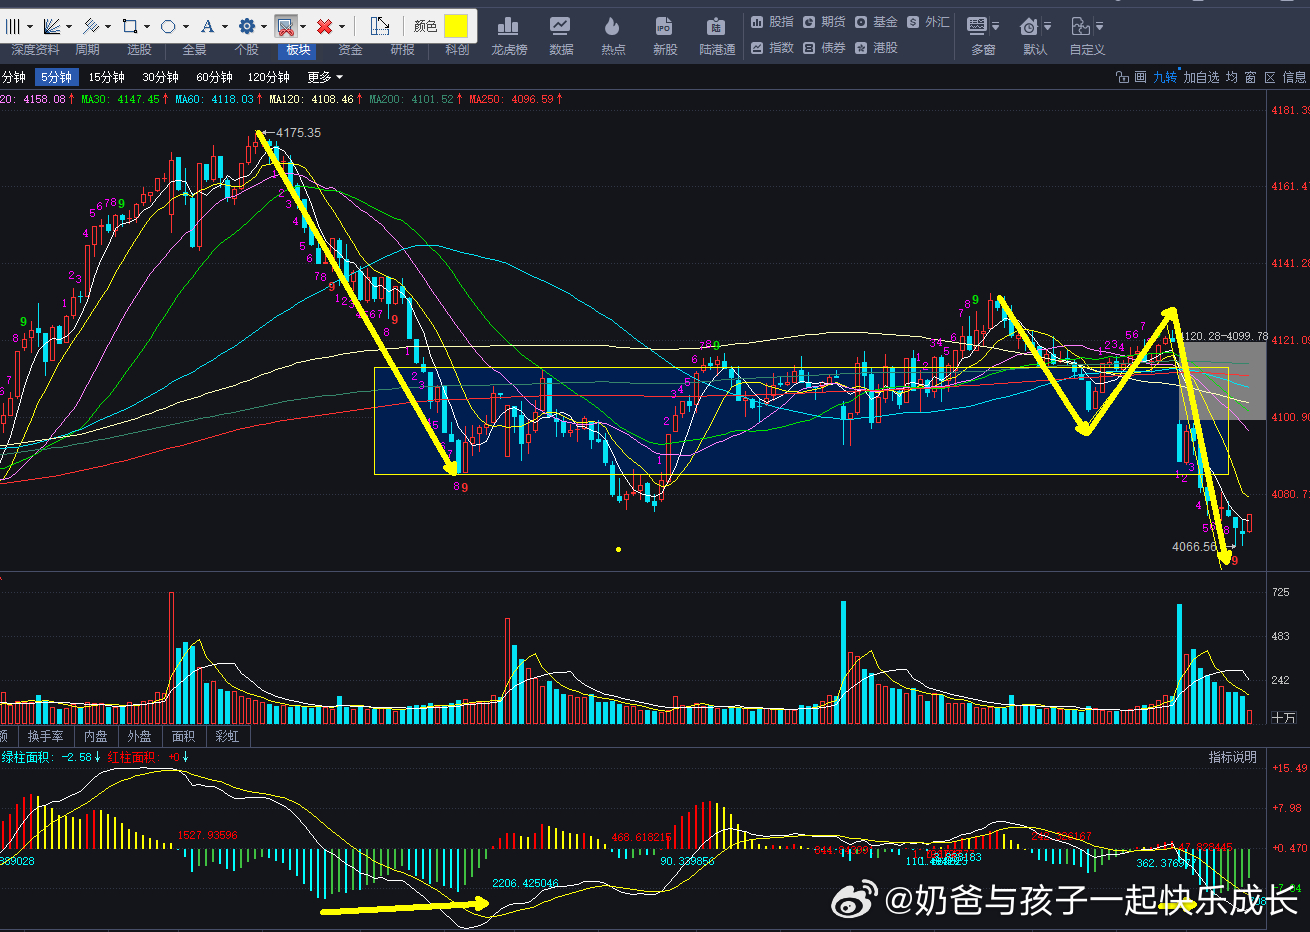Click the red X delete-drawings icon
The height and width of the screenshot is (932, 1310).
324,26
